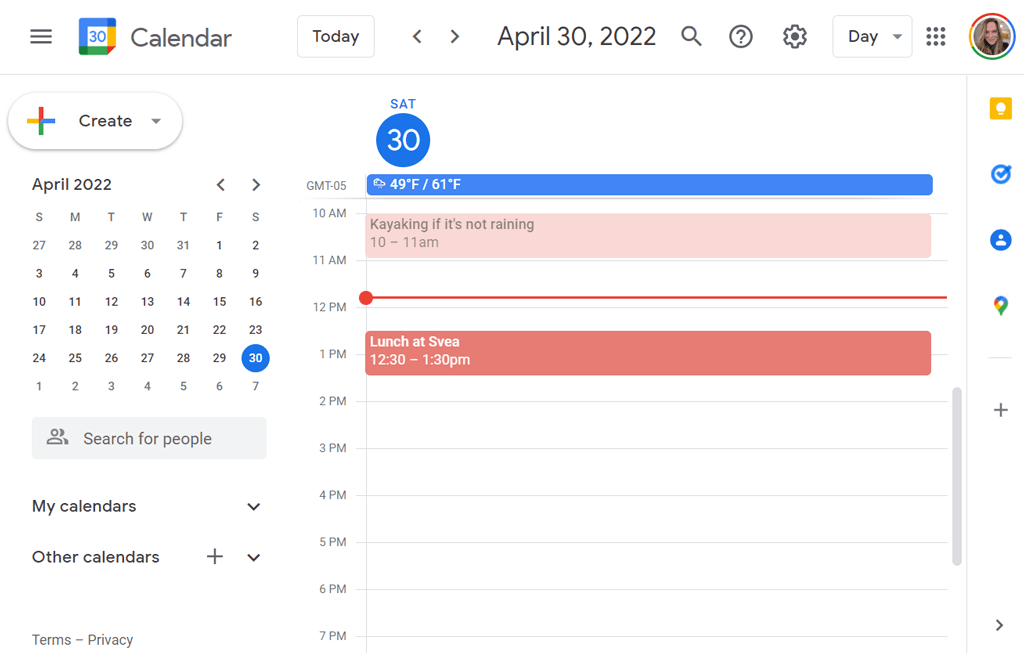Click the Today button

coord(336,37)
